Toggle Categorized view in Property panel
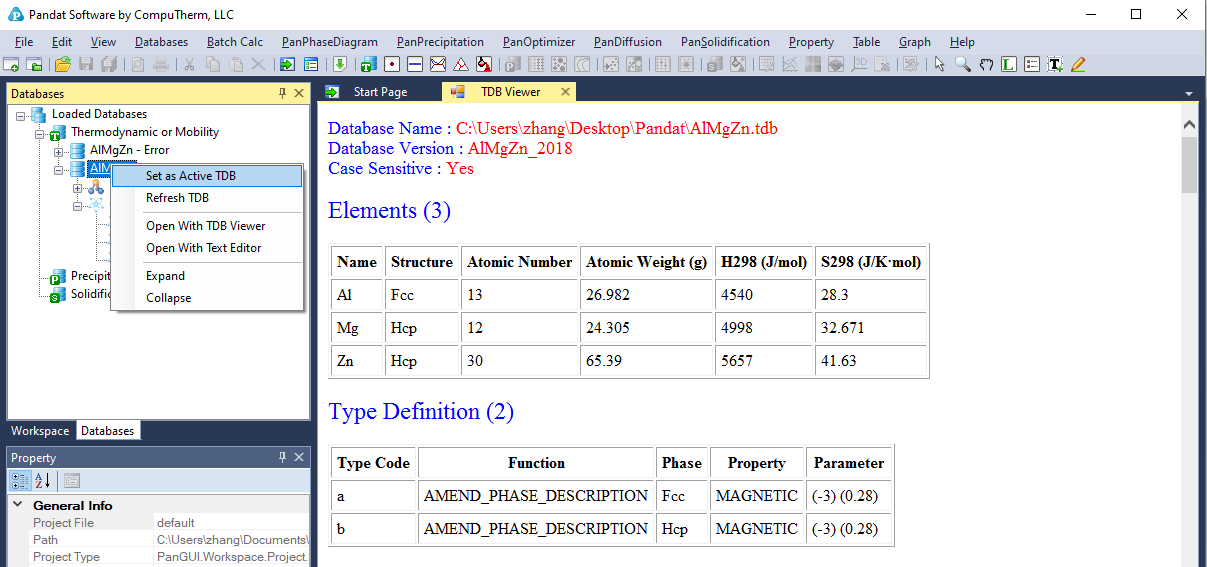The width and height of the screenshot is (1207, 567). [x=20, y=481]
